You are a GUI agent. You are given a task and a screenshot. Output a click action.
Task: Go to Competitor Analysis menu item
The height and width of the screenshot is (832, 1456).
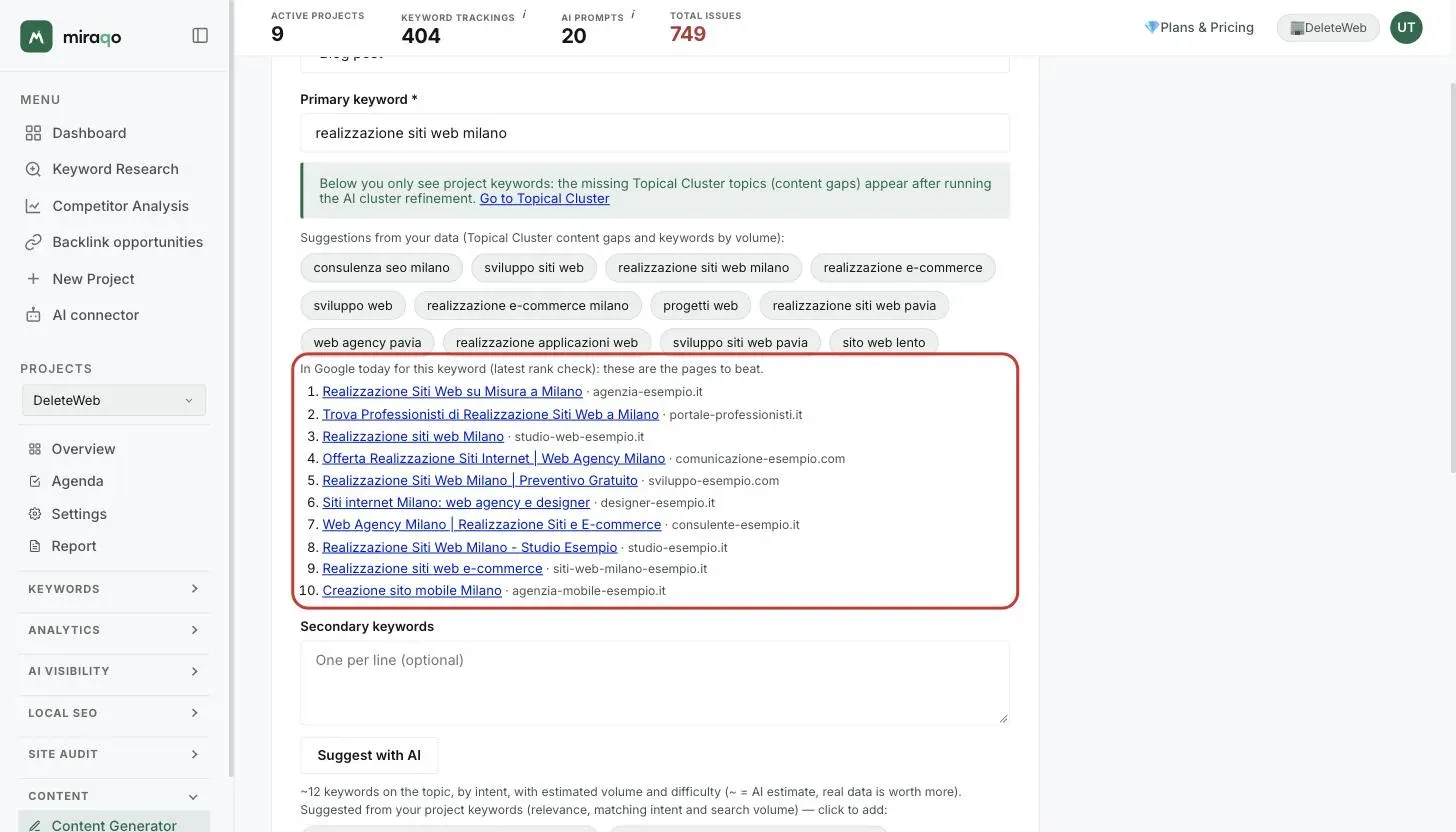point(120,206)
